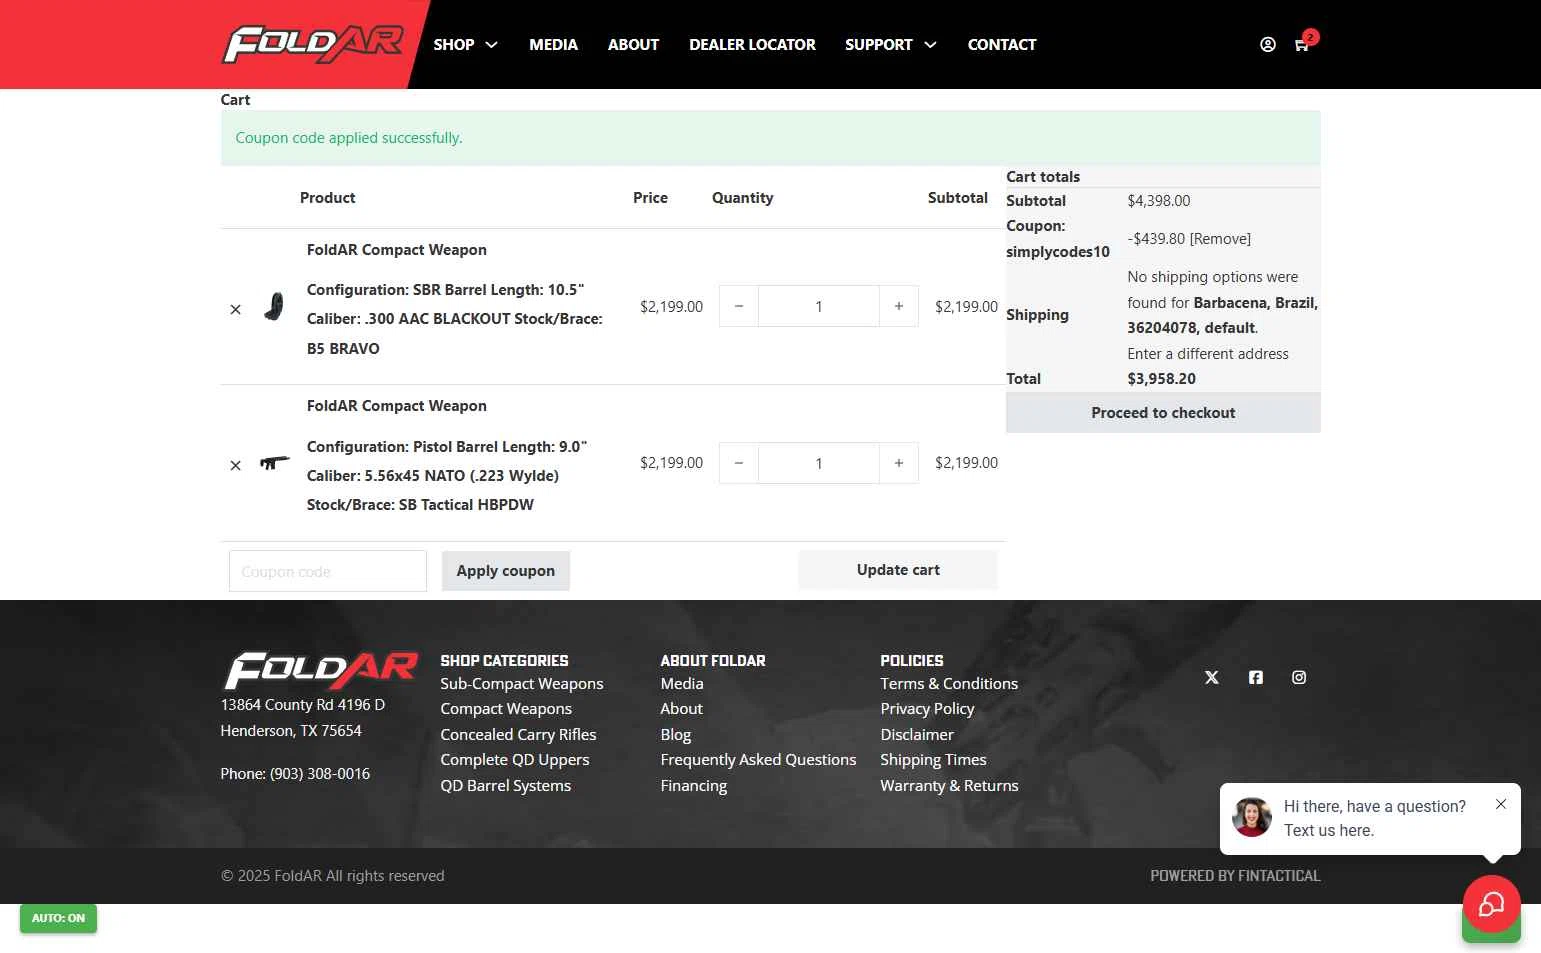
Task: Open the red live chat bubble
Action: tap(1491, 905)
